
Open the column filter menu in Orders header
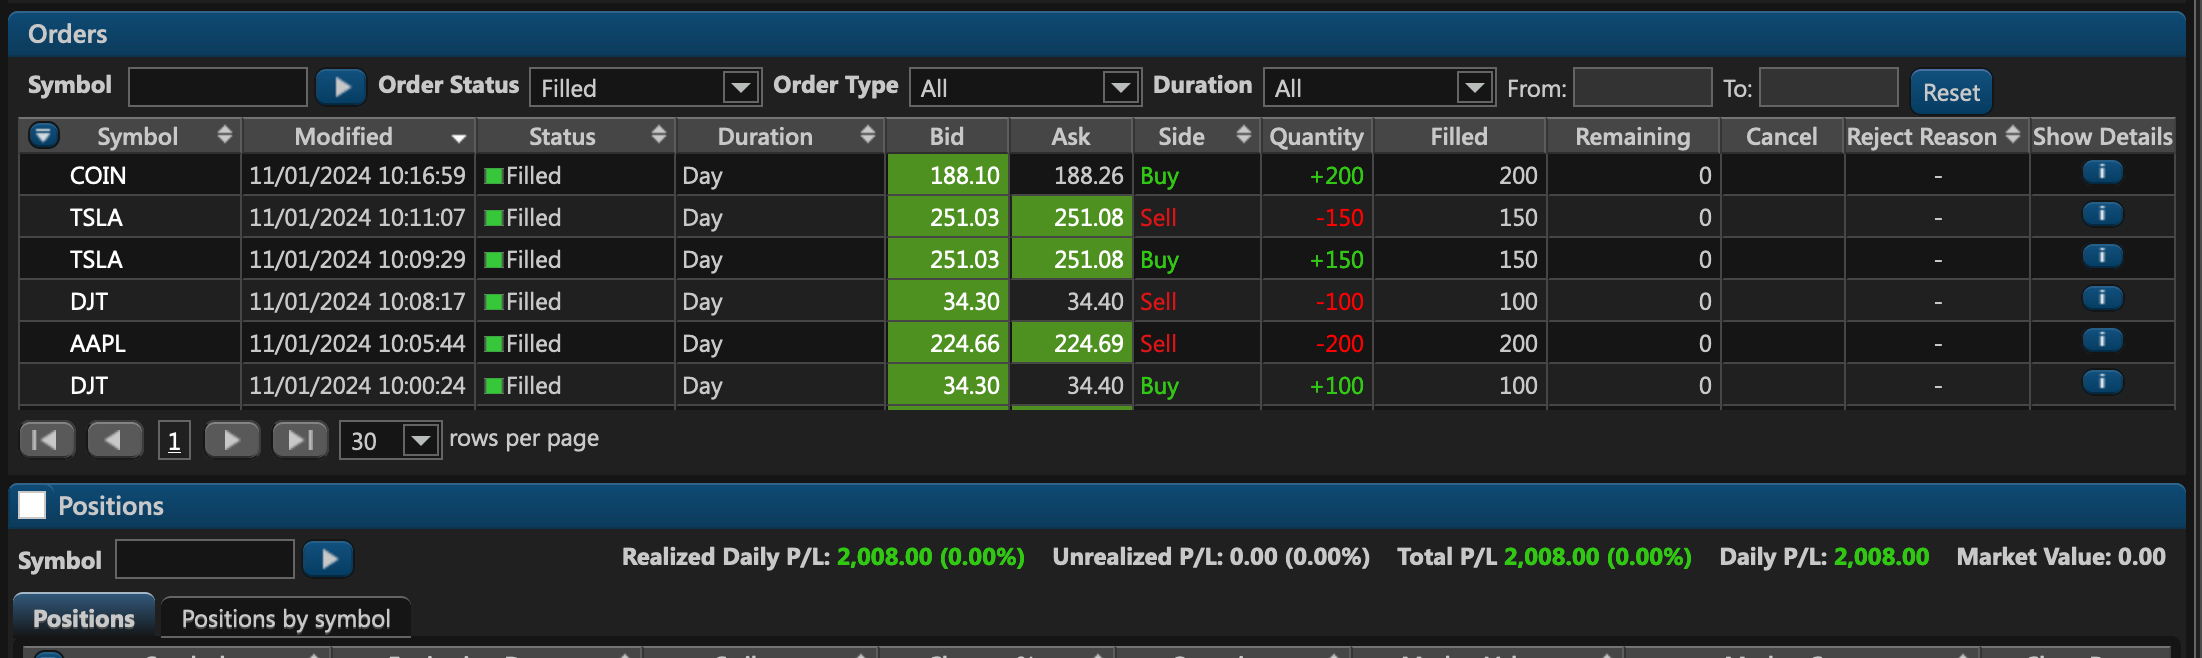(x=44, y=135)
